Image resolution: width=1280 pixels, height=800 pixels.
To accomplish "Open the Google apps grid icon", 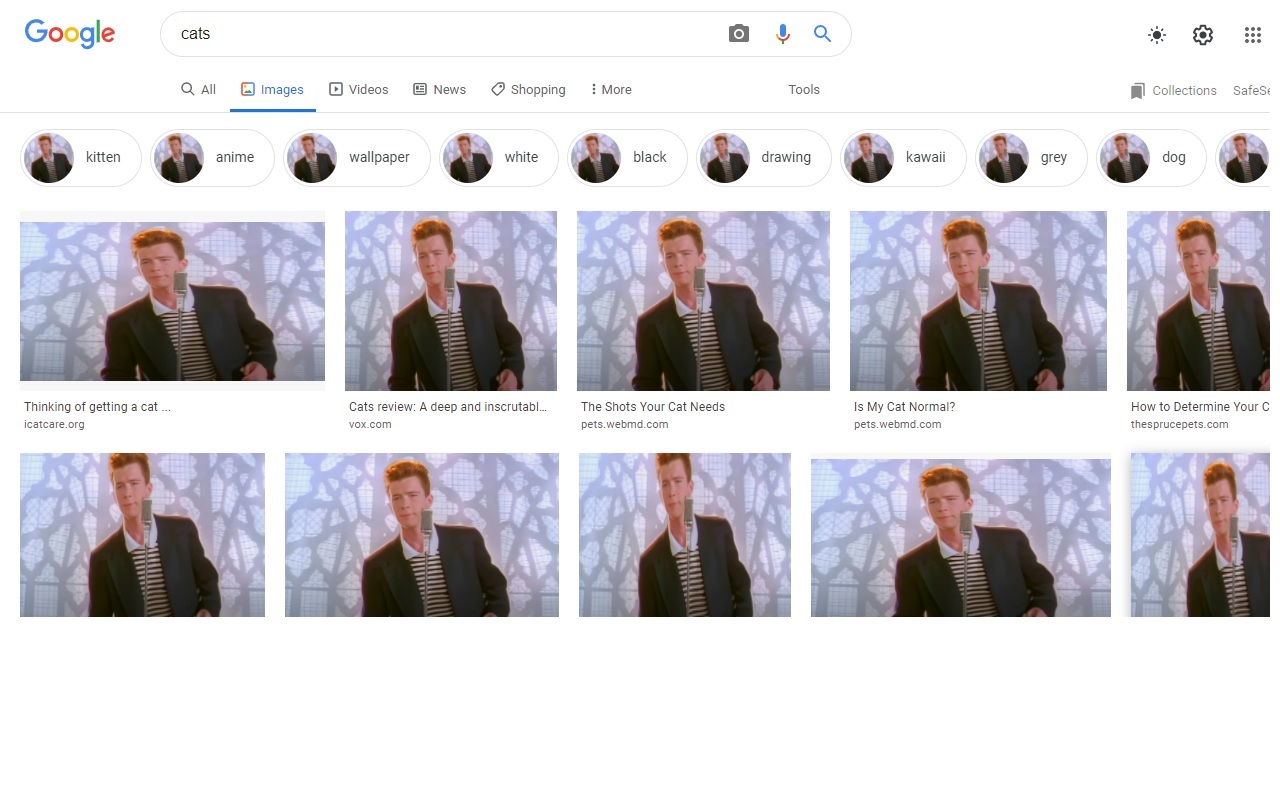I will [x=1252, y=35].
